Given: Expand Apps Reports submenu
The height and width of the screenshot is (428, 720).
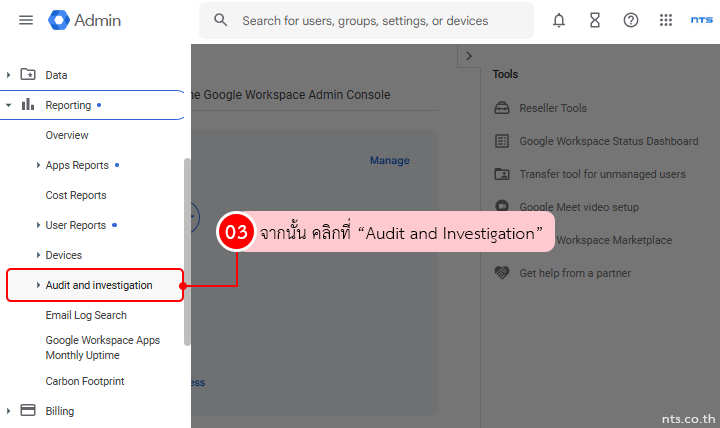Looking at the screenshot, I should coord(38,165).
